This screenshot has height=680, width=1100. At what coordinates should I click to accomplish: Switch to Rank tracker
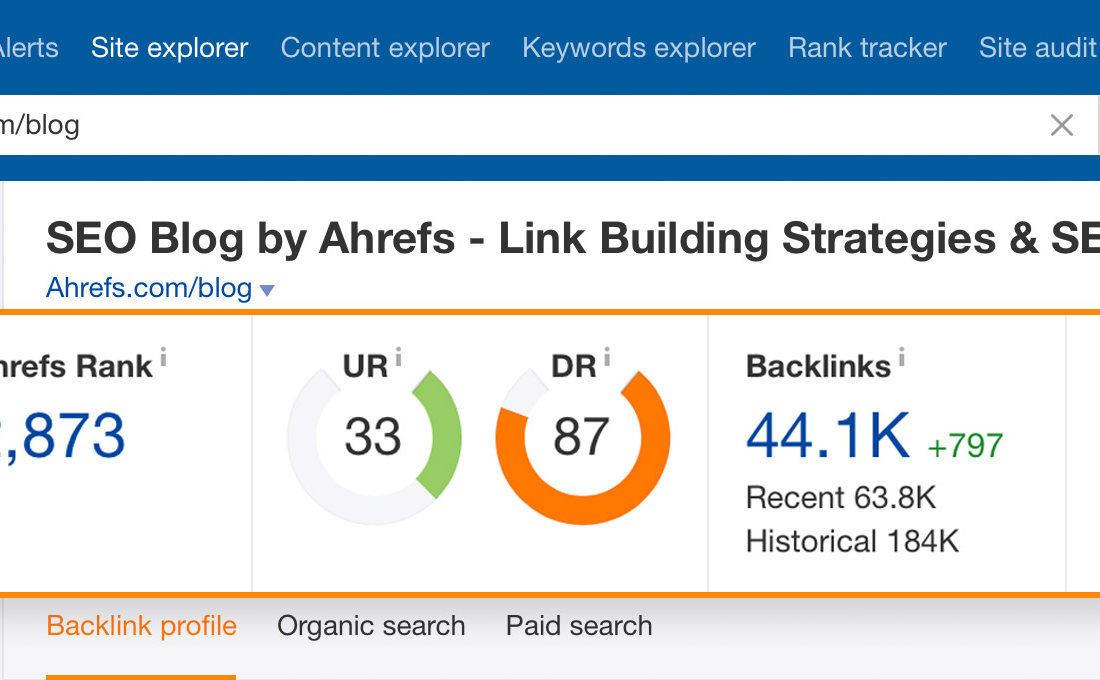tap(867, 48)
